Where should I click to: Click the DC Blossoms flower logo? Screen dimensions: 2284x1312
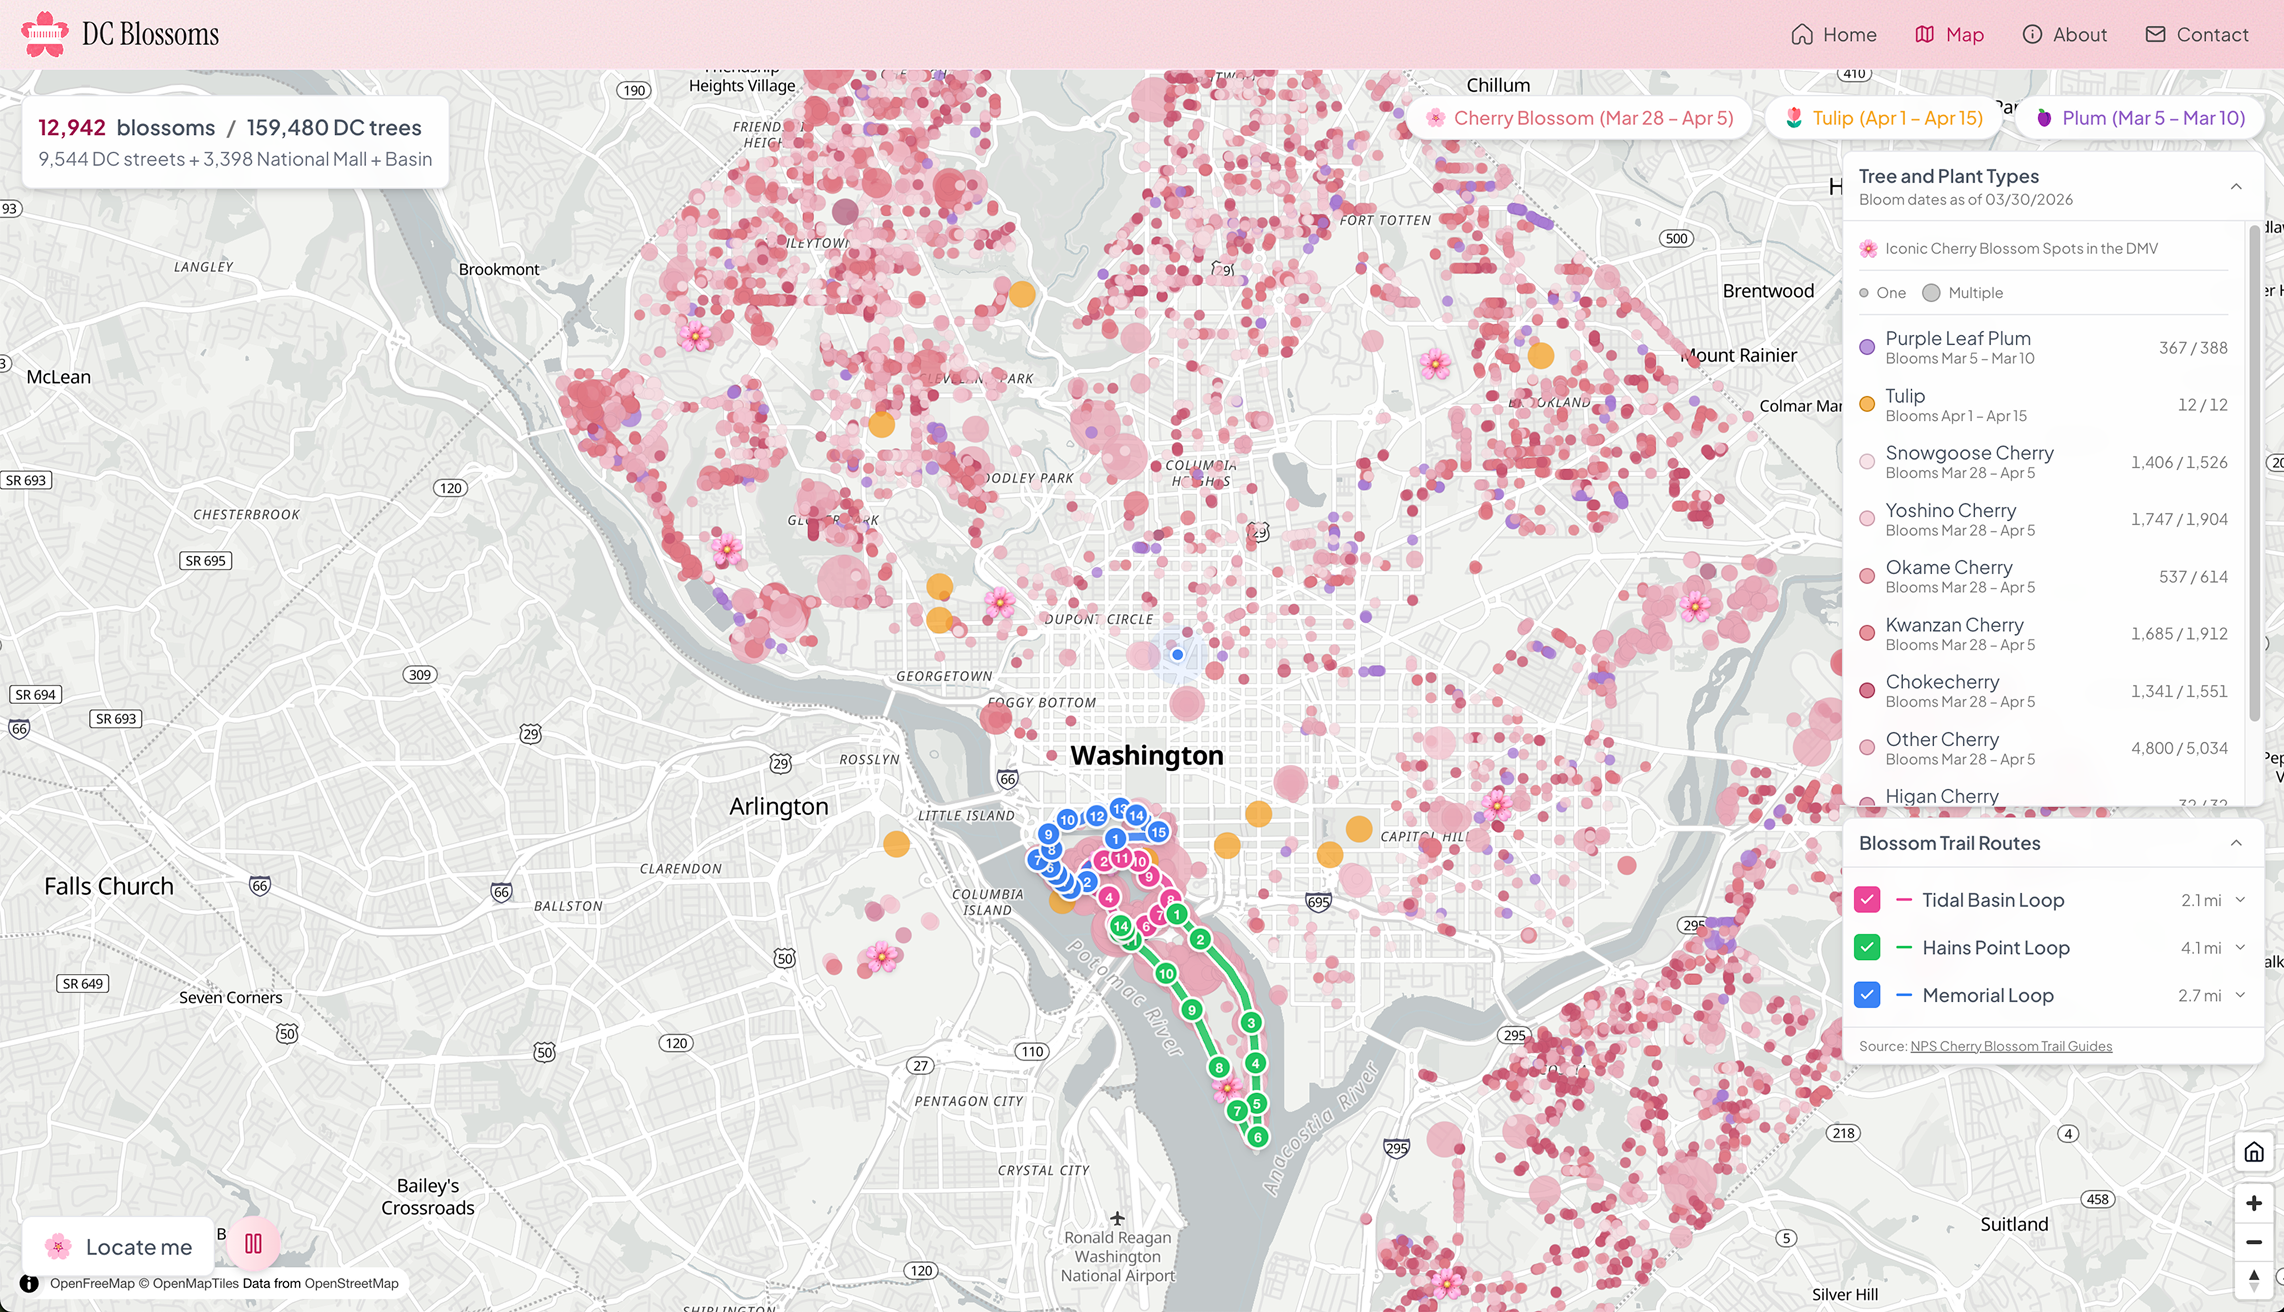pos(44,34)
